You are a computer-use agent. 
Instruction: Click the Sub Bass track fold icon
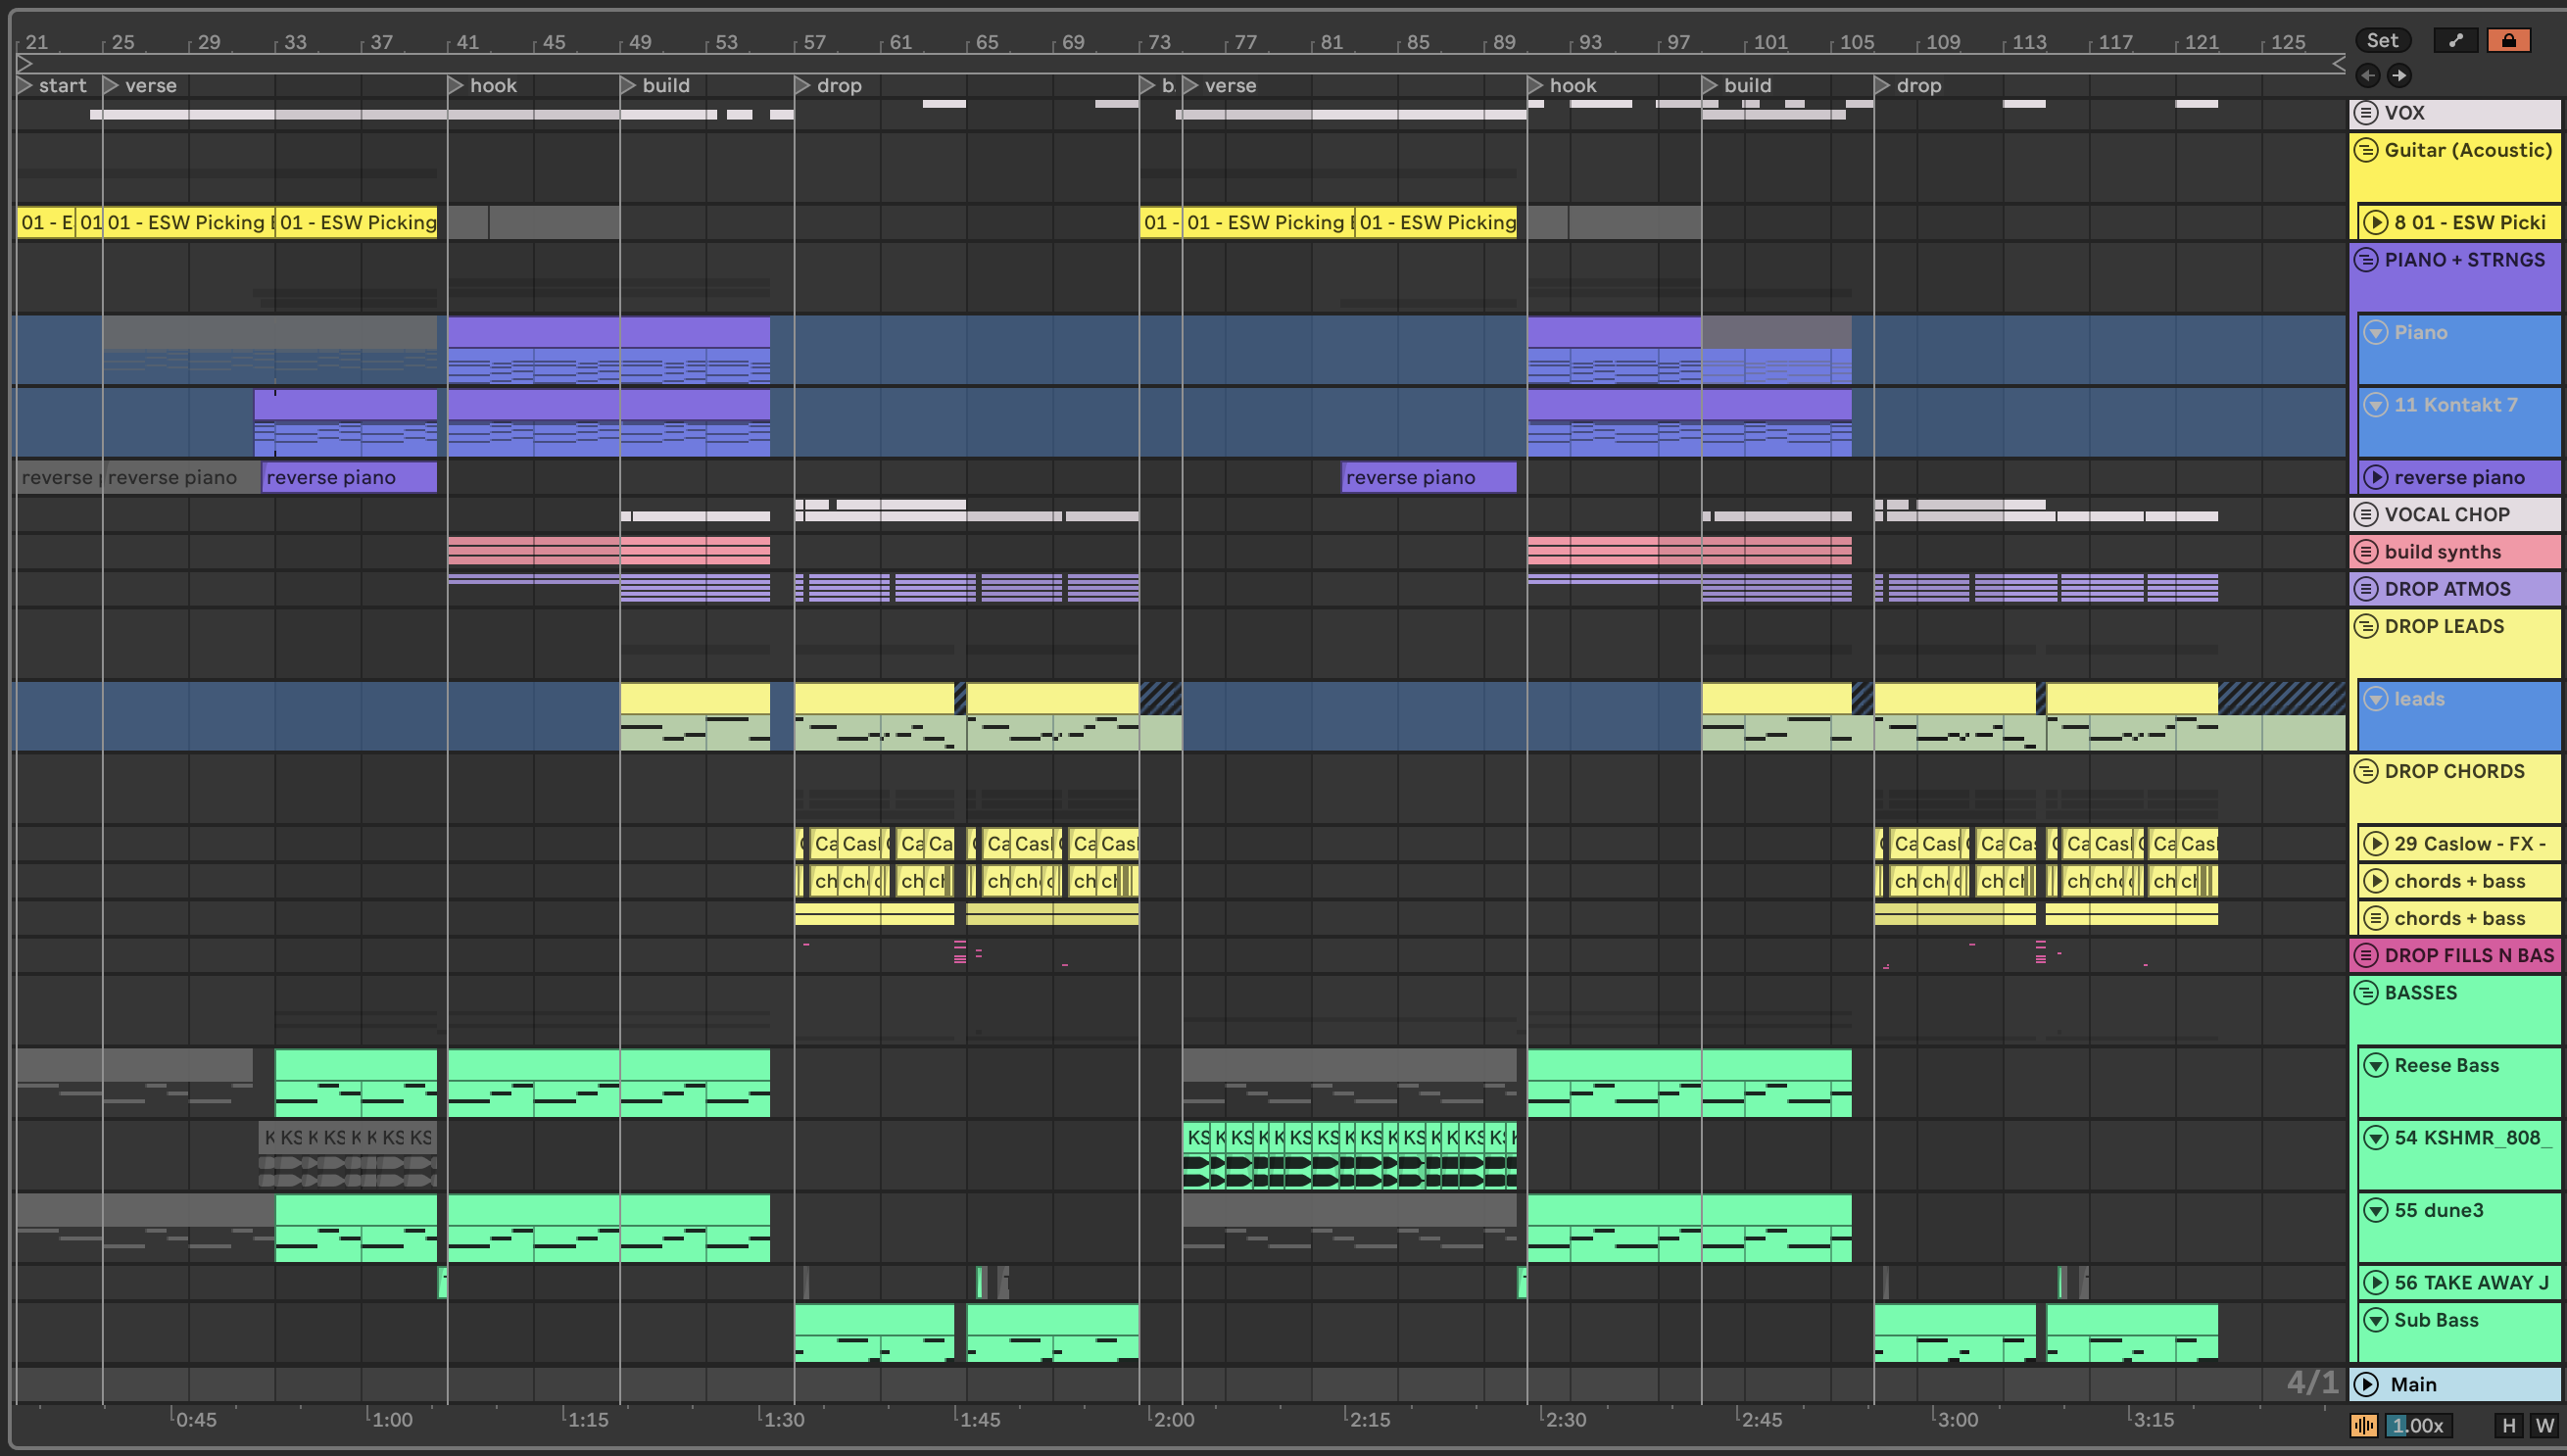[2375, 1320]
